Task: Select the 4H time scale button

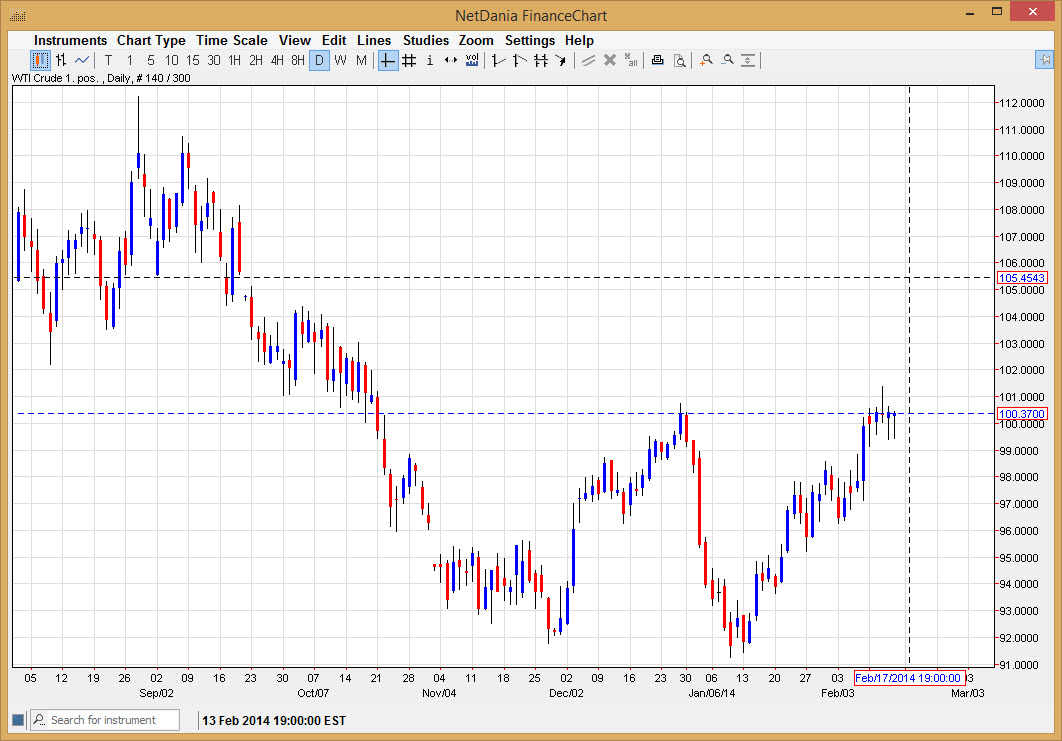Action: click(277, 60)
